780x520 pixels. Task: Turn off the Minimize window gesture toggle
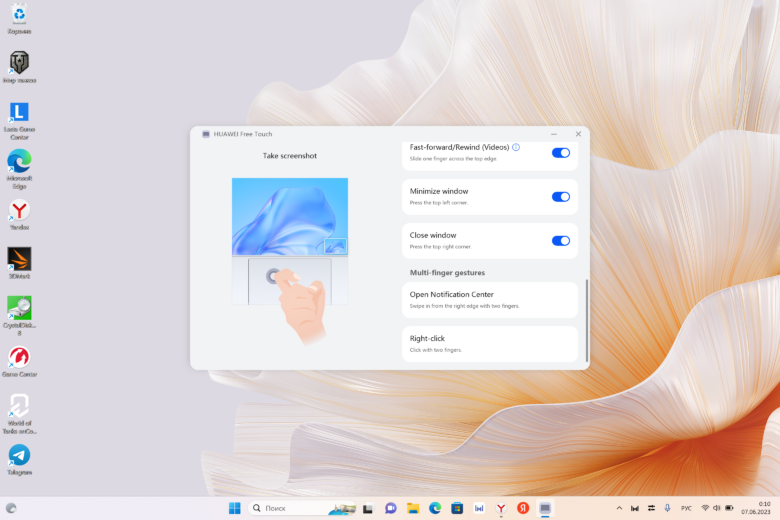click(561, 197)
